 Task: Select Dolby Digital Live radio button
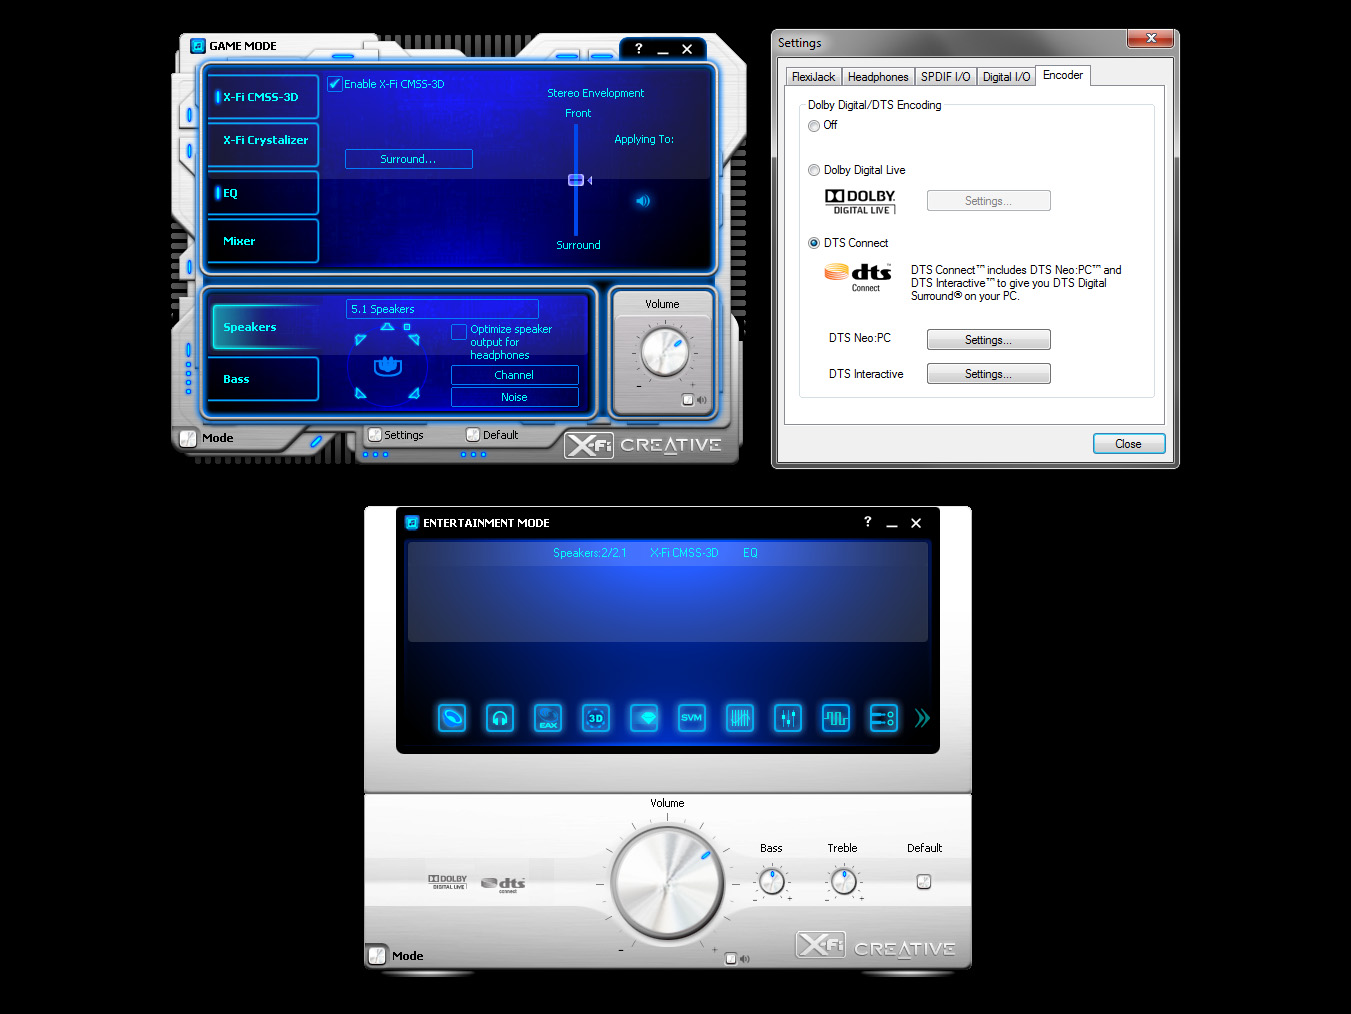(814, 170)
